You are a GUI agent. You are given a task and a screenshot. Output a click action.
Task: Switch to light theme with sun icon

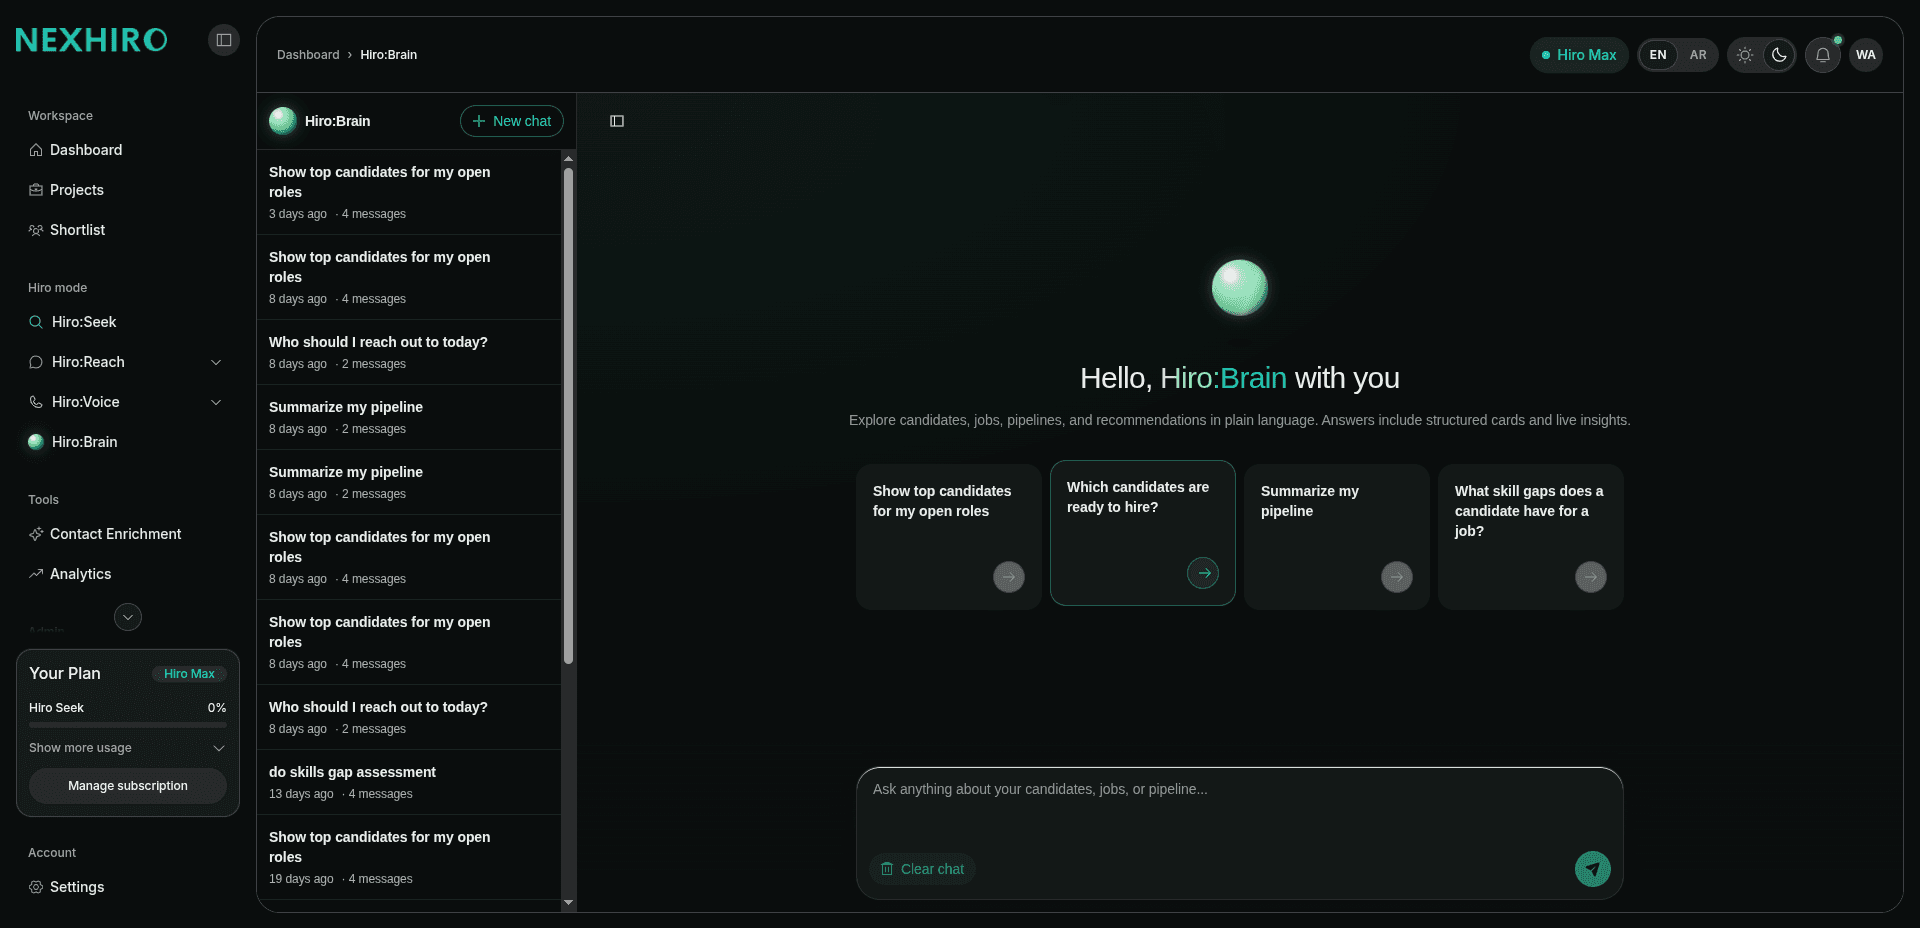tap(1745, 55)
